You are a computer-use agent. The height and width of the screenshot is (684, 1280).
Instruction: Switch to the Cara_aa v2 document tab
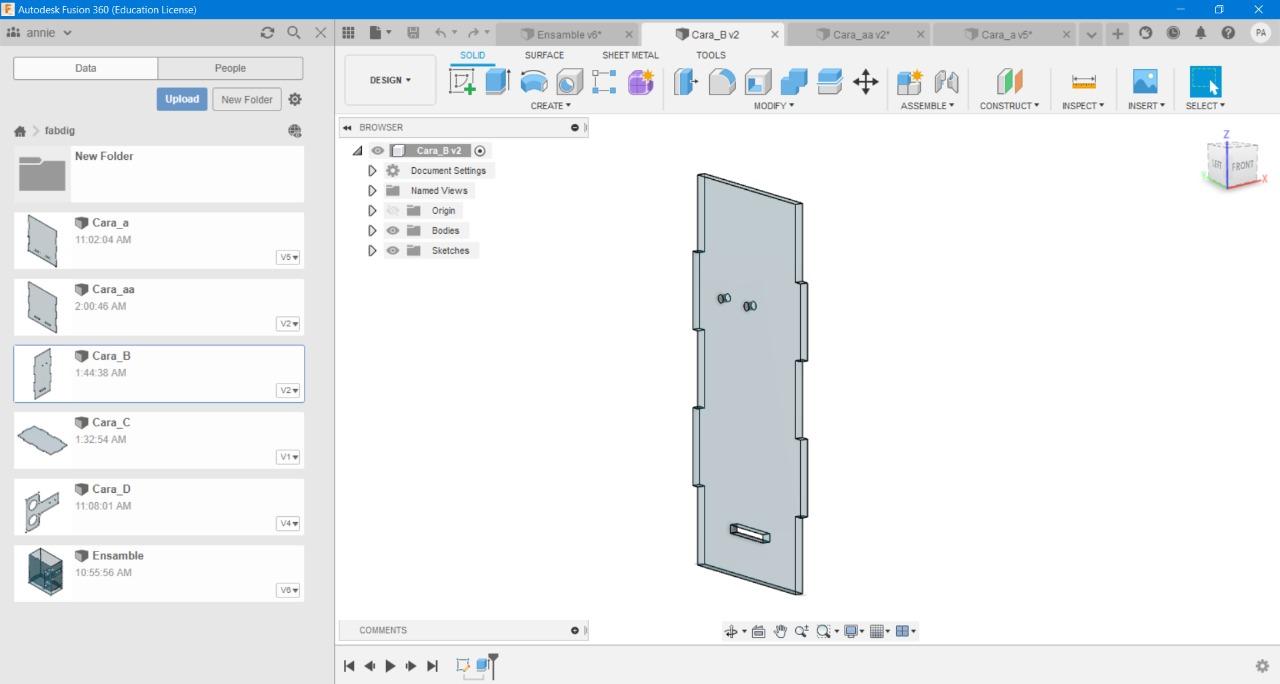[x=860, y=34]
